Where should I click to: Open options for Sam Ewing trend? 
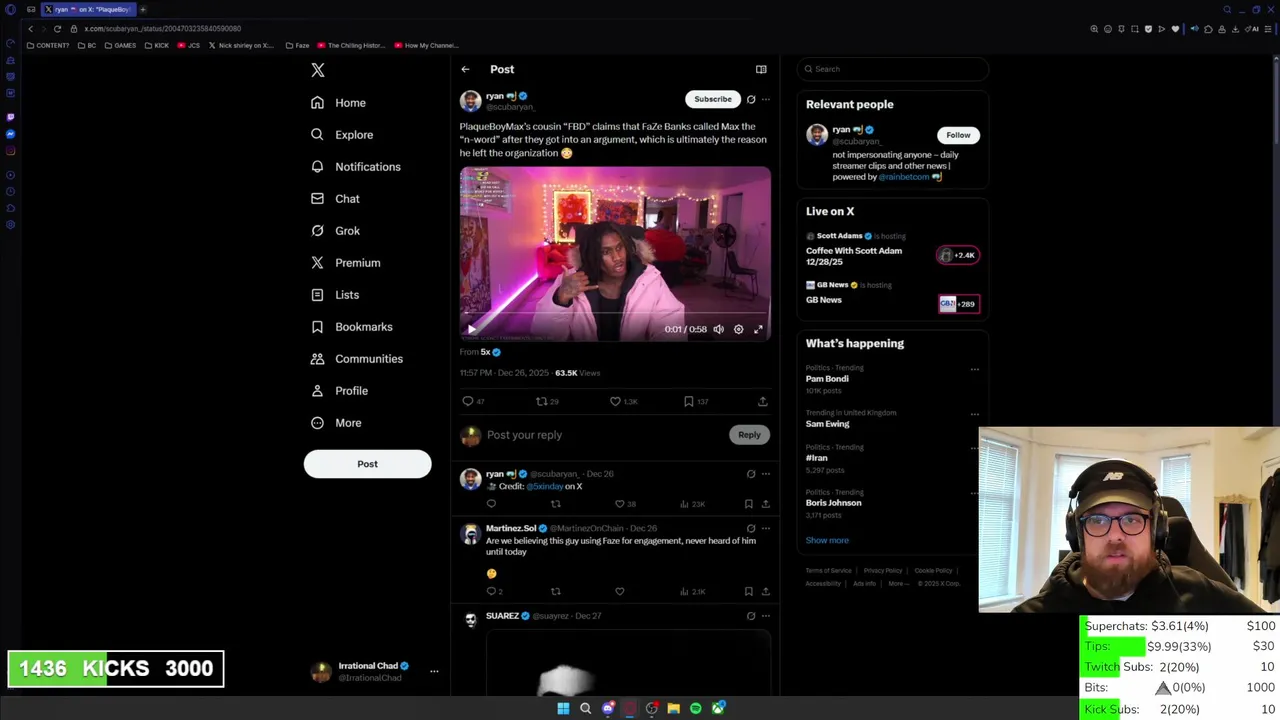point(974,414)
